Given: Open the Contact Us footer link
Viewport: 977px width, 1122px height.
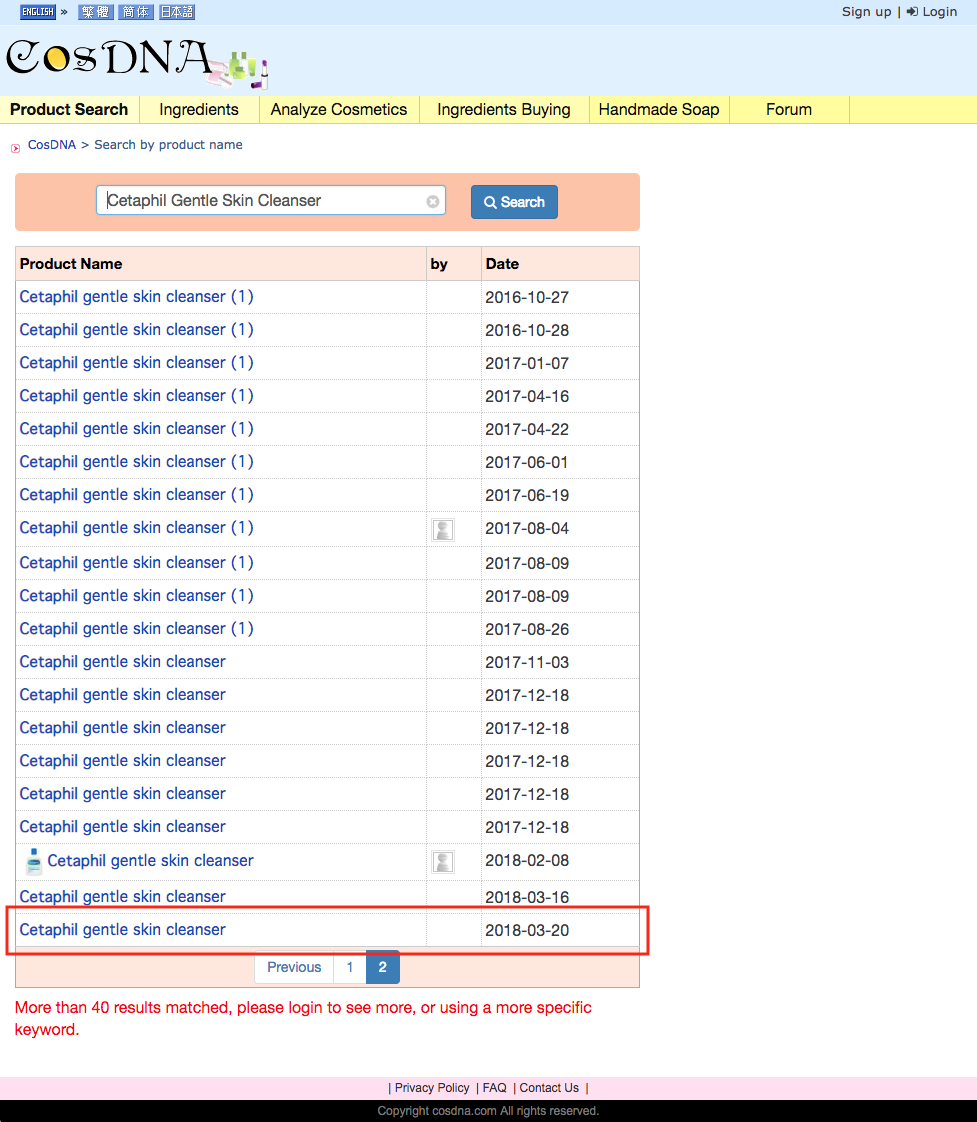Looking at the screenshot, I should (549, 1088).
